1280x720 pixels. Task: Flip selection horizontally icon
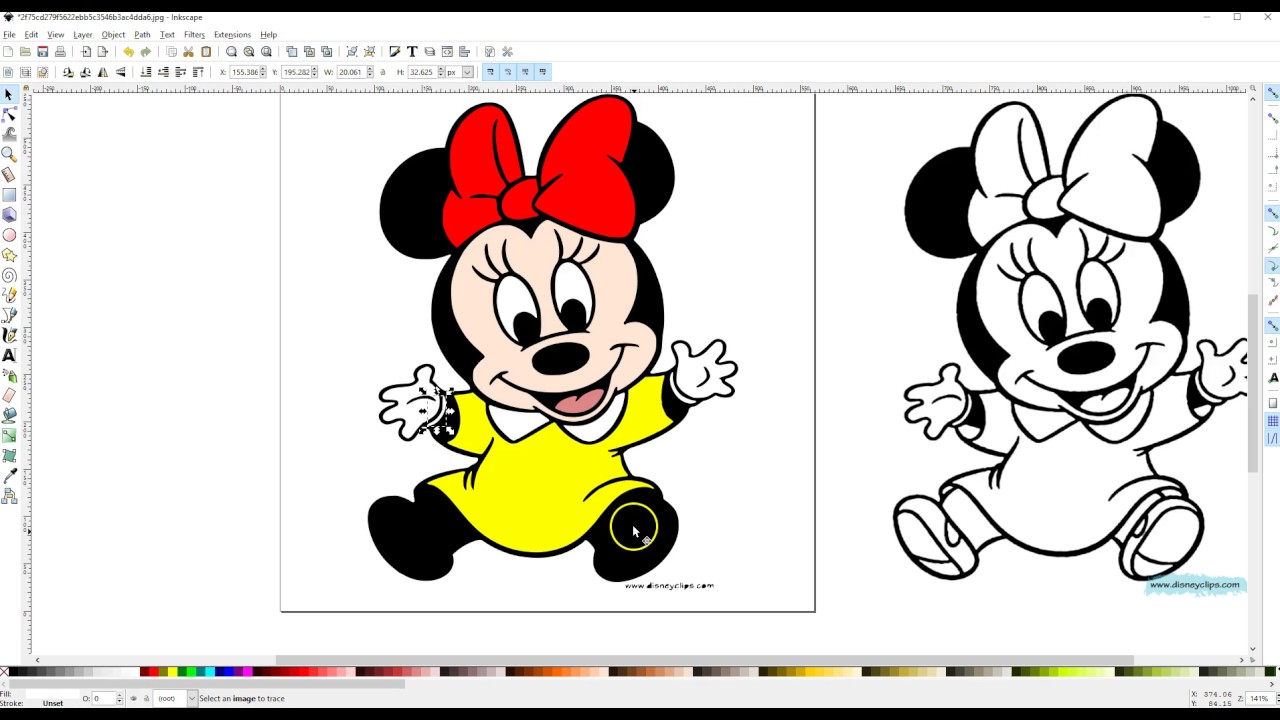click(x=102, y=72)
